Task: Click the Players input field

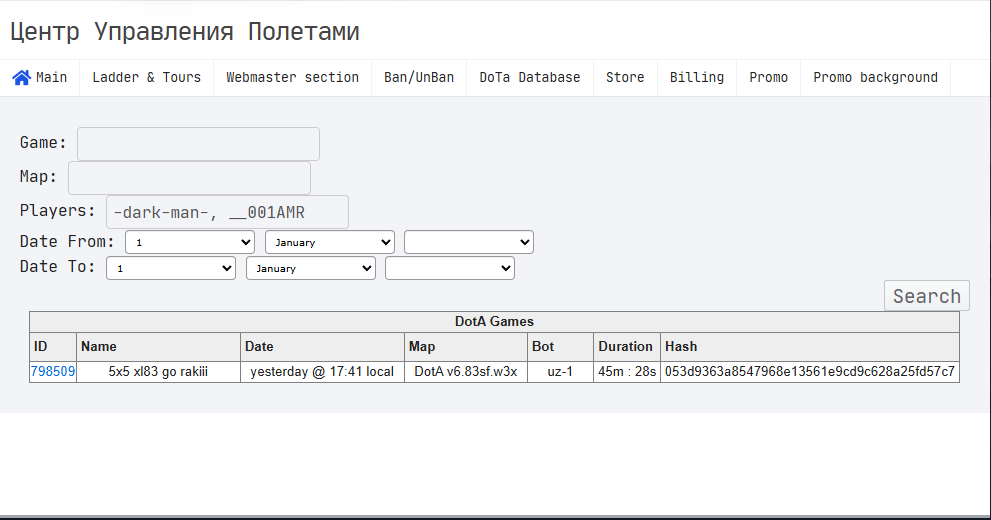Action: pyautogui.click(x=227, y=212)
